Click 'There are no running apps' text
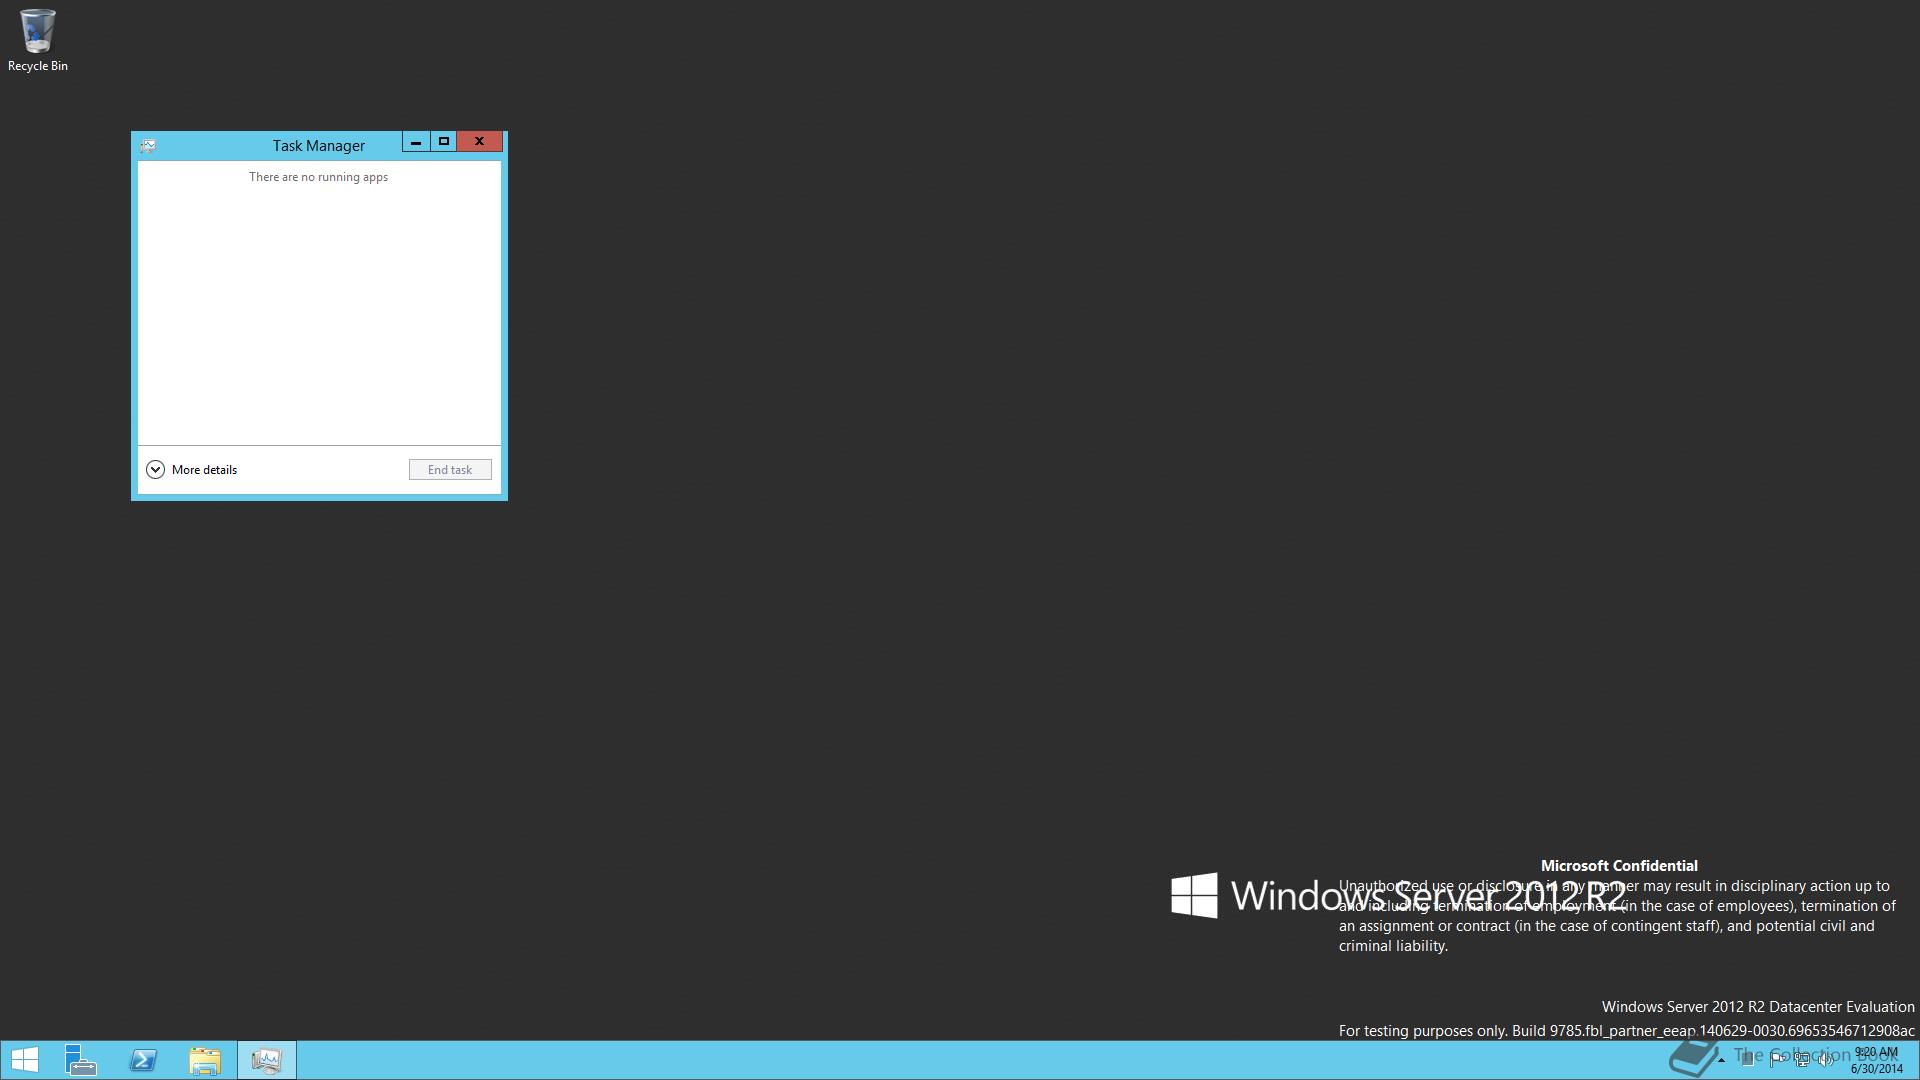Screen dimensions: 1920x1080 pos(318,177)
